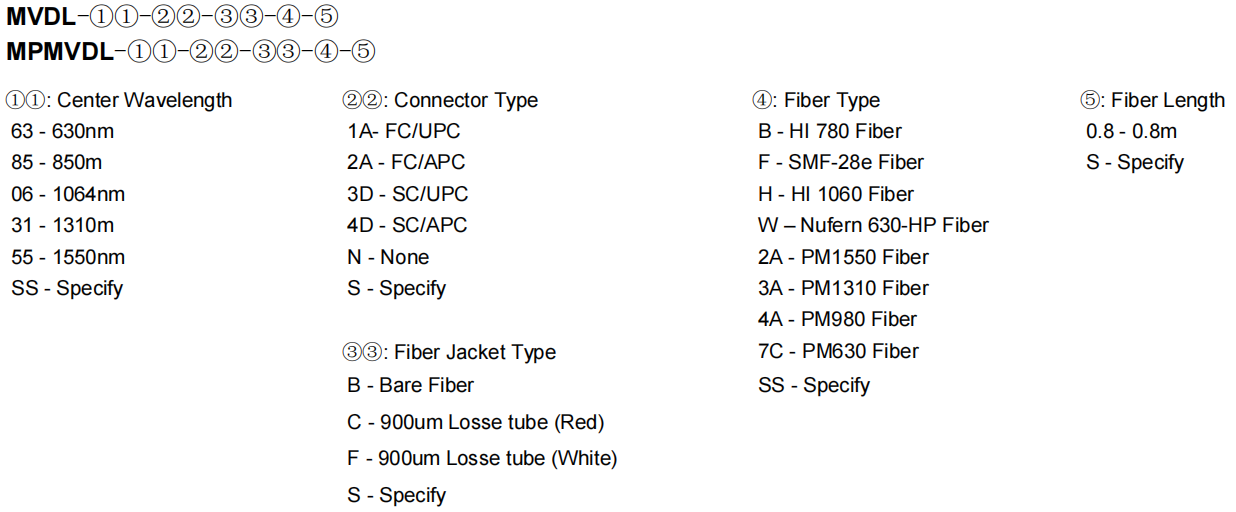Click the 63 - 630nm wavelength option

click(61, 131)
